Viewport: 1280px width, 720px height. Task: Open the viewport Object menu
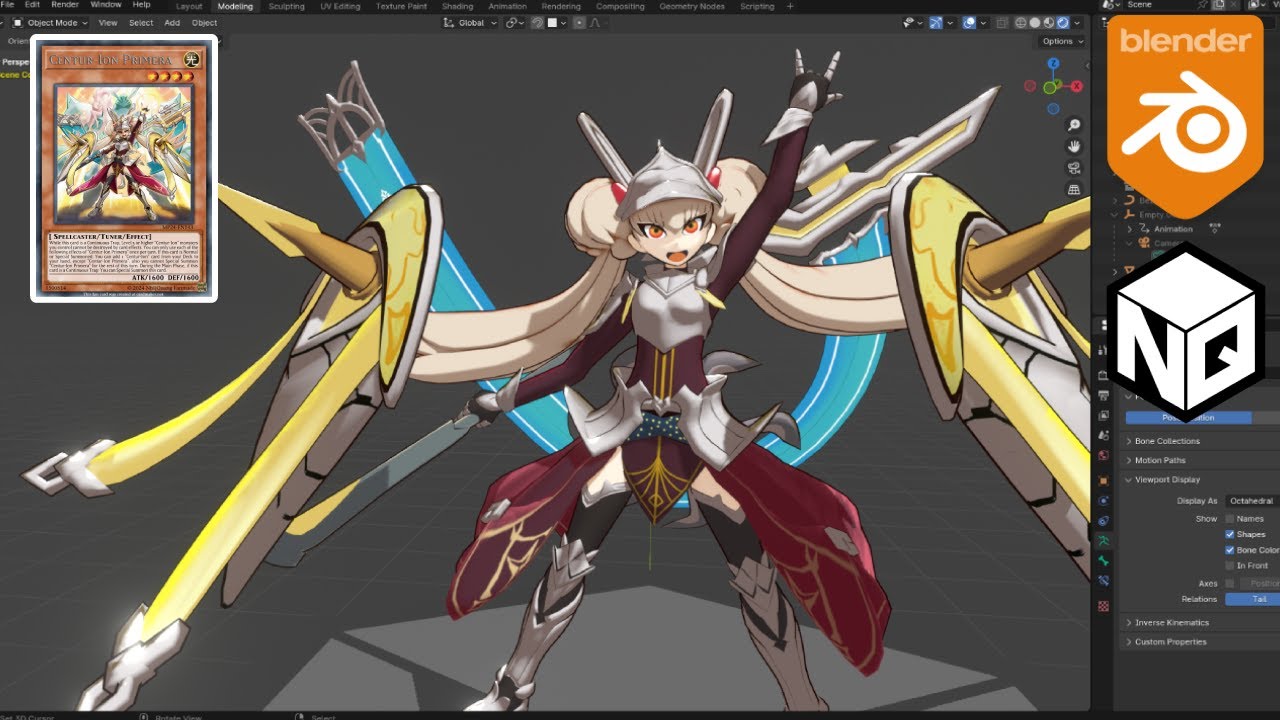(204, 22)
